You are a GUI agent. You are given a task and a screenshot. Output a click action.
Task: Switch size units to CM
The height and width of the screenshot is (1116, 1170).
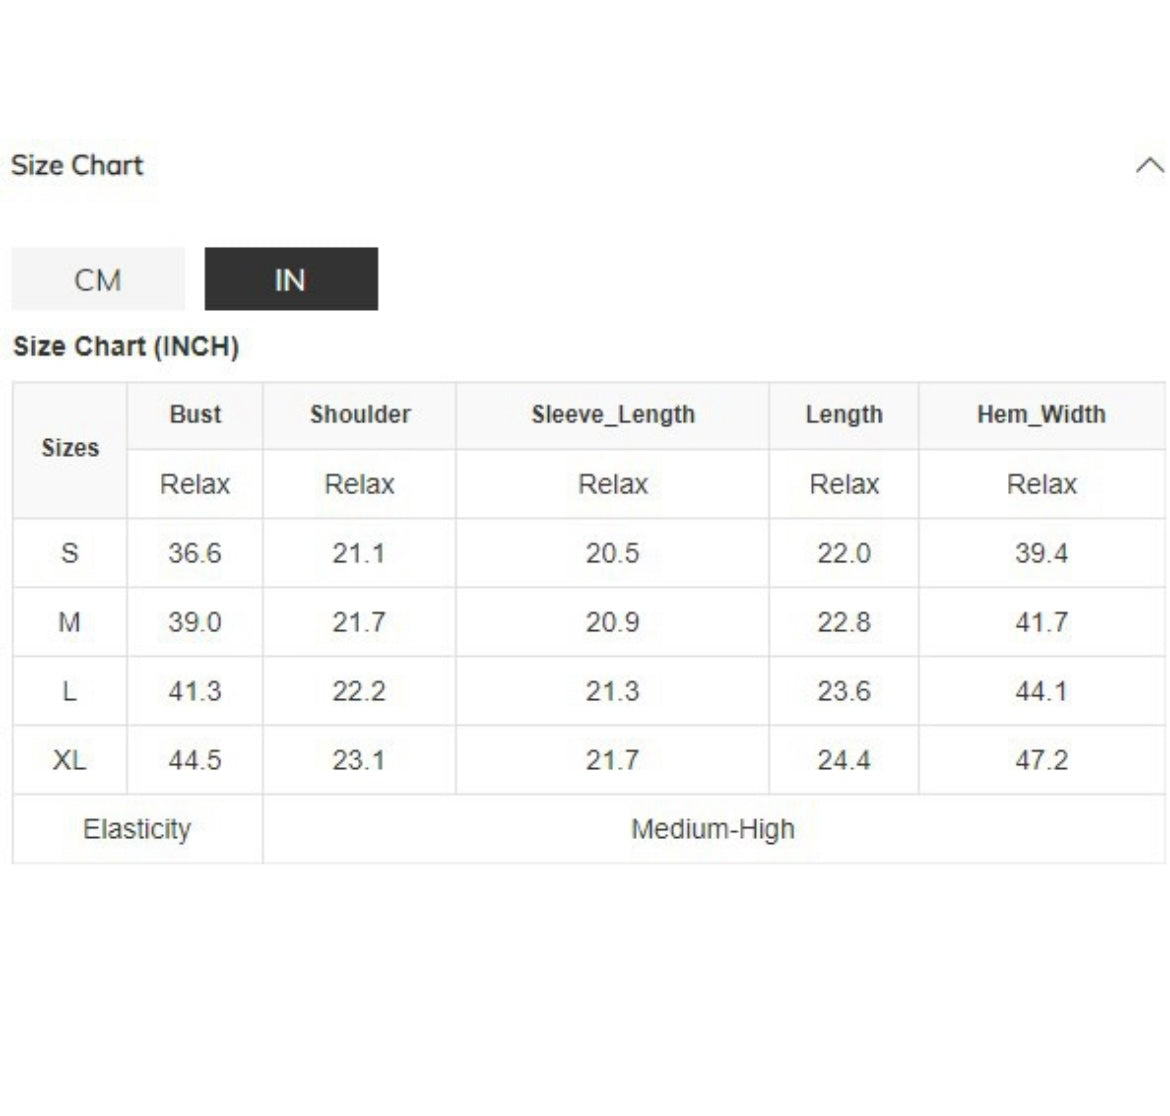(x=98, y=279)
